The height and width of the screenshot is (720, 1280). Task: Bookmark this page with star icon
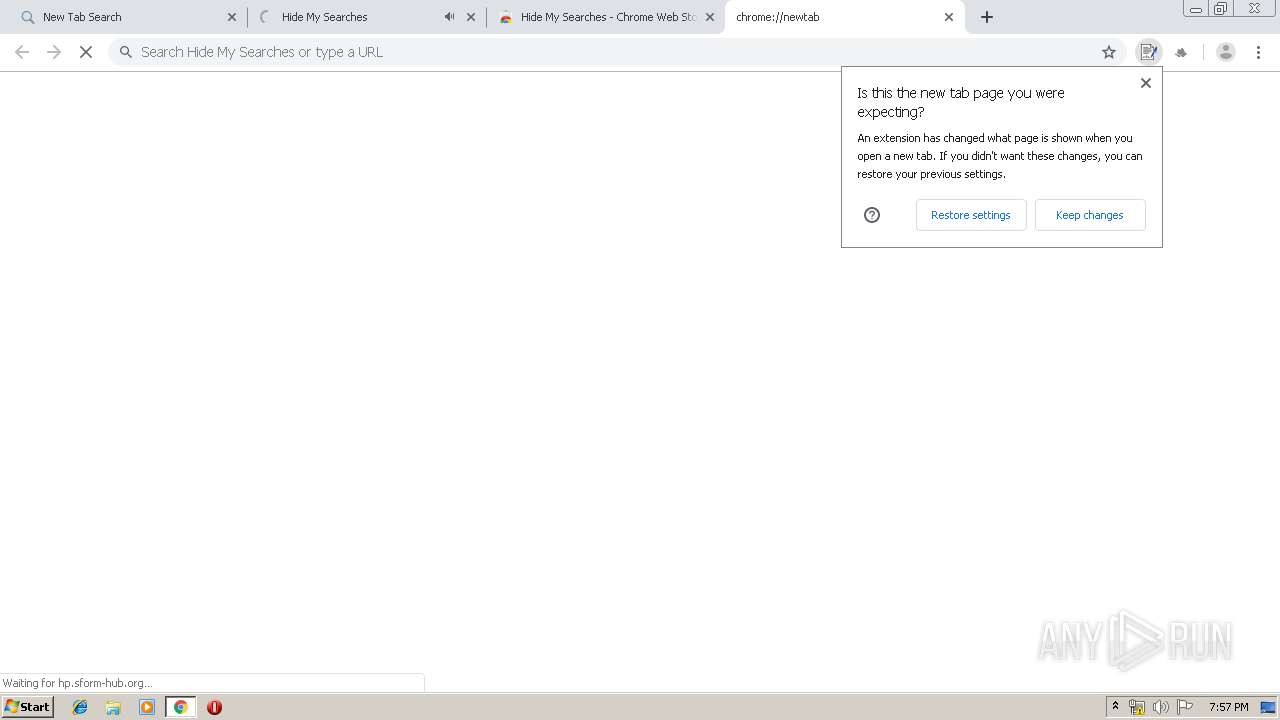pos(1109,52)
